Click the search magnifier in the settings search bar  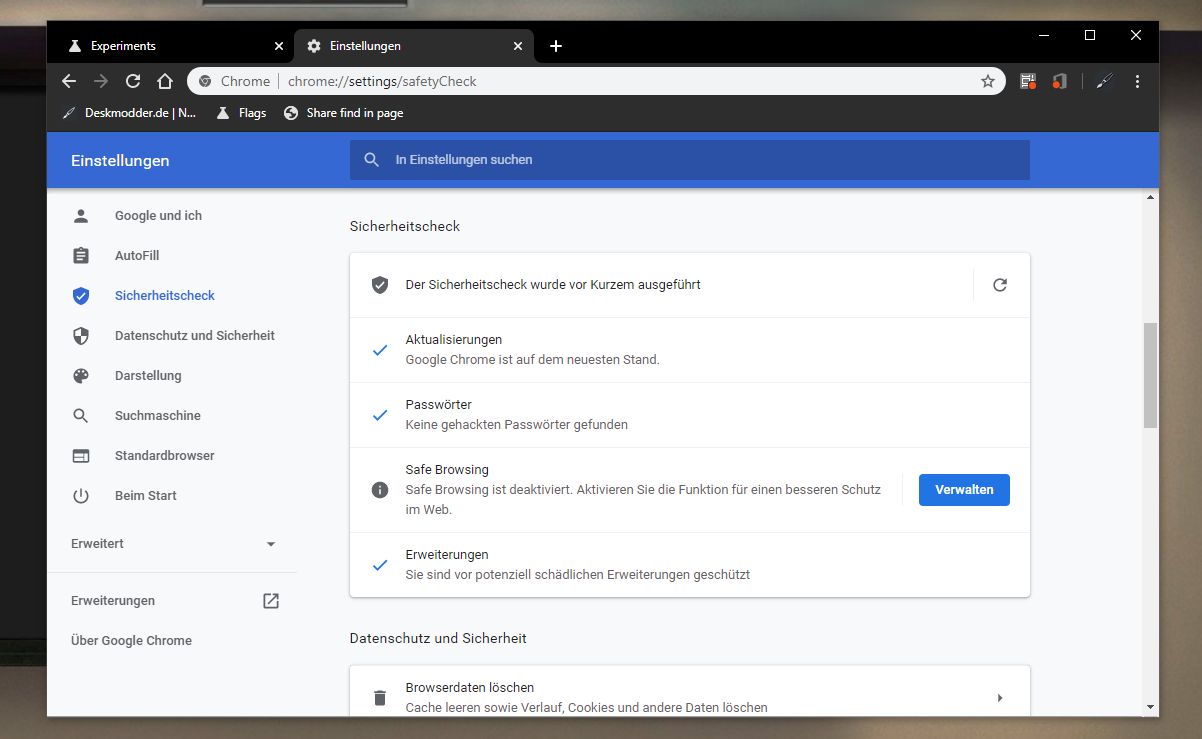372,160
